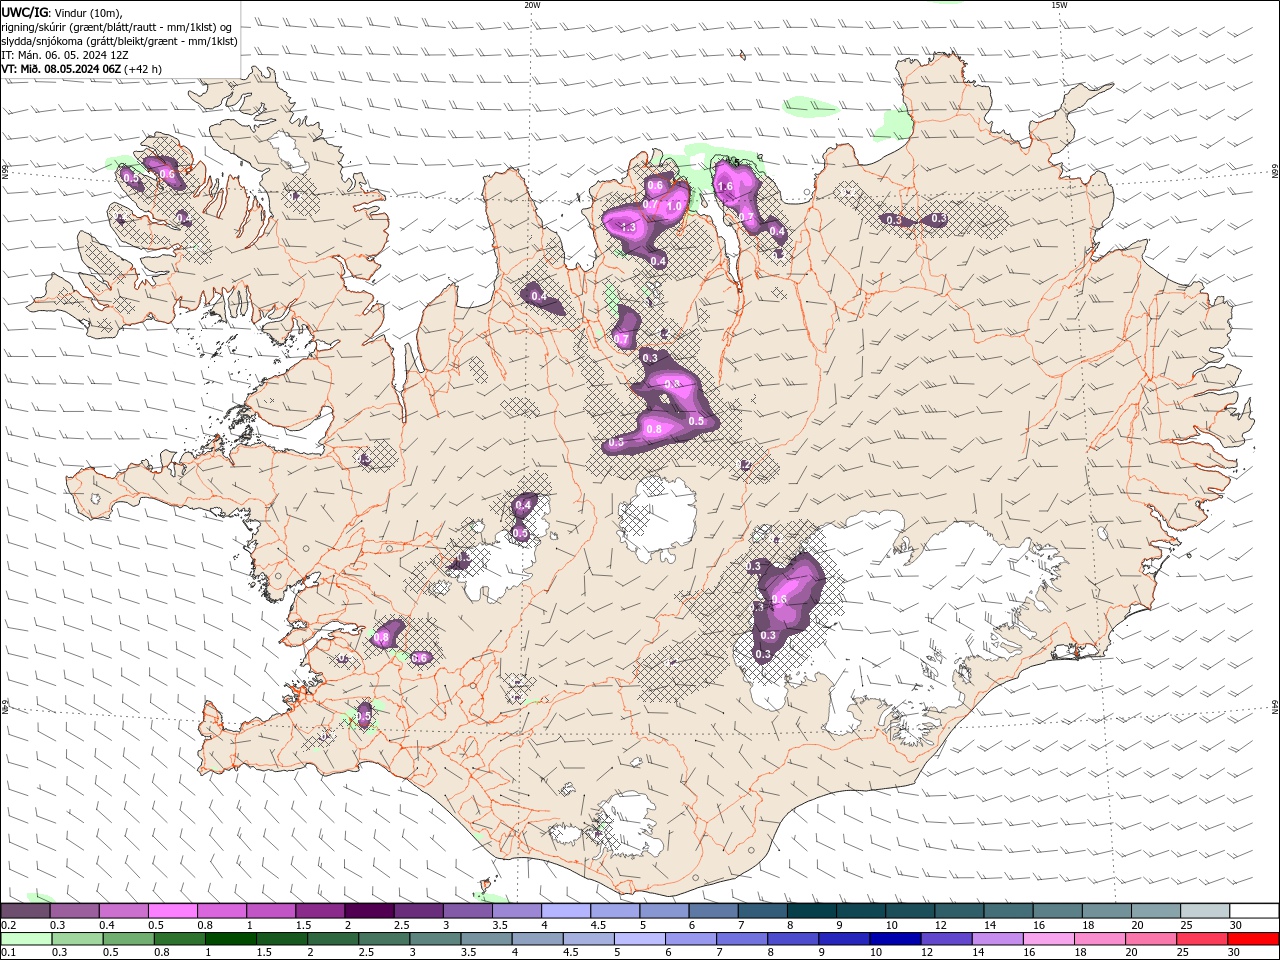This screenshot has height=960, width=1280.
Task: Click the deep blue 10–12 rain legend swatch
Action: coord(895,939)
